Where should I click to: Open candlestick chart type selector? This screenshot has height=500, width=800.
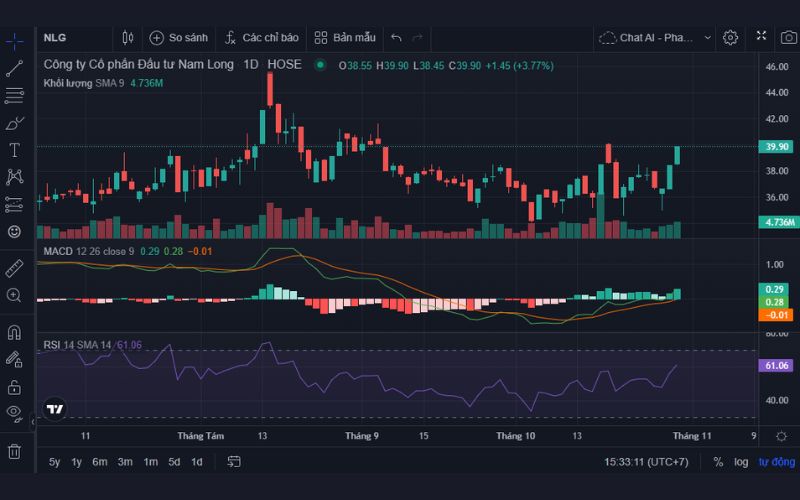pos(127,37)
